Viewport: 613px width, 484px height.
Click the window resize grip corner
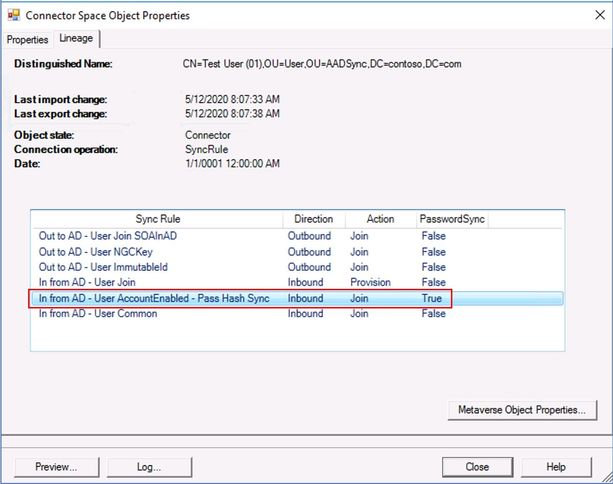[x=606, y=477]
